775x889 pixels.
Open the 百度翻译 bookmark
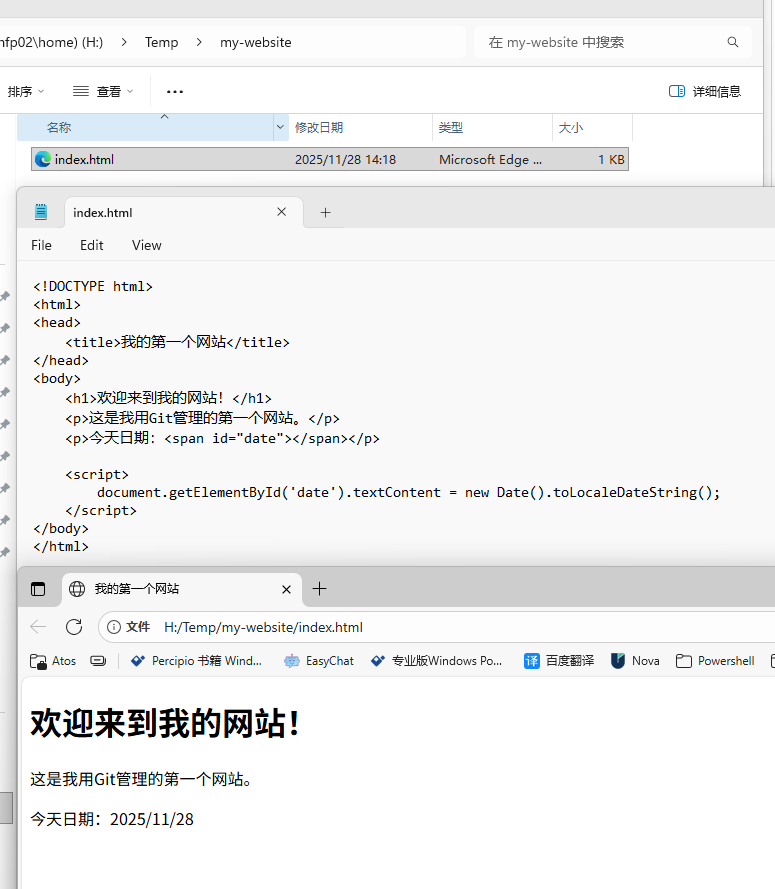[x=559, y=661]
